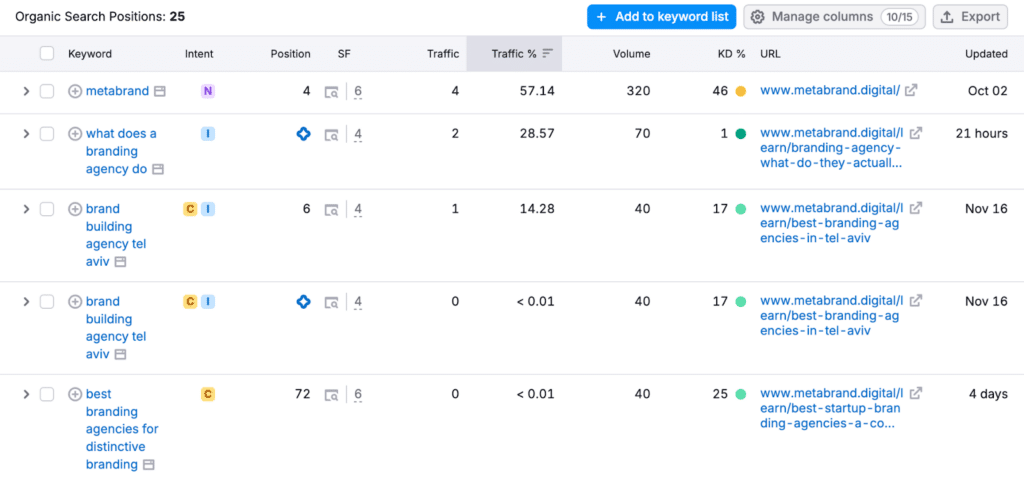Expand the position 6 'brand building agency' row
Viewport: 1024px width, 483px height.
26,209
